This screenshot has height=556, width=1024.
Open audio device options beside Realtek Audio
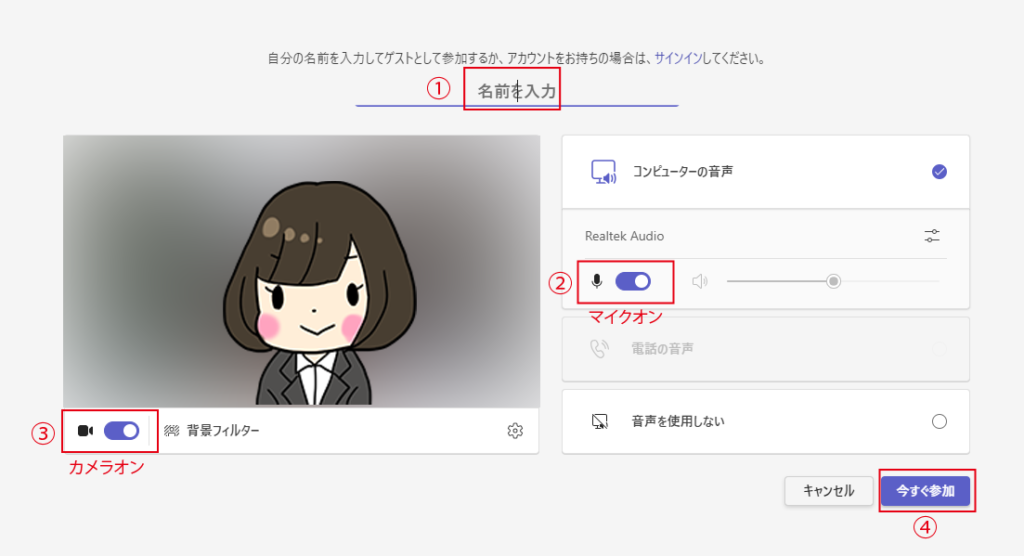pos(932,236)
